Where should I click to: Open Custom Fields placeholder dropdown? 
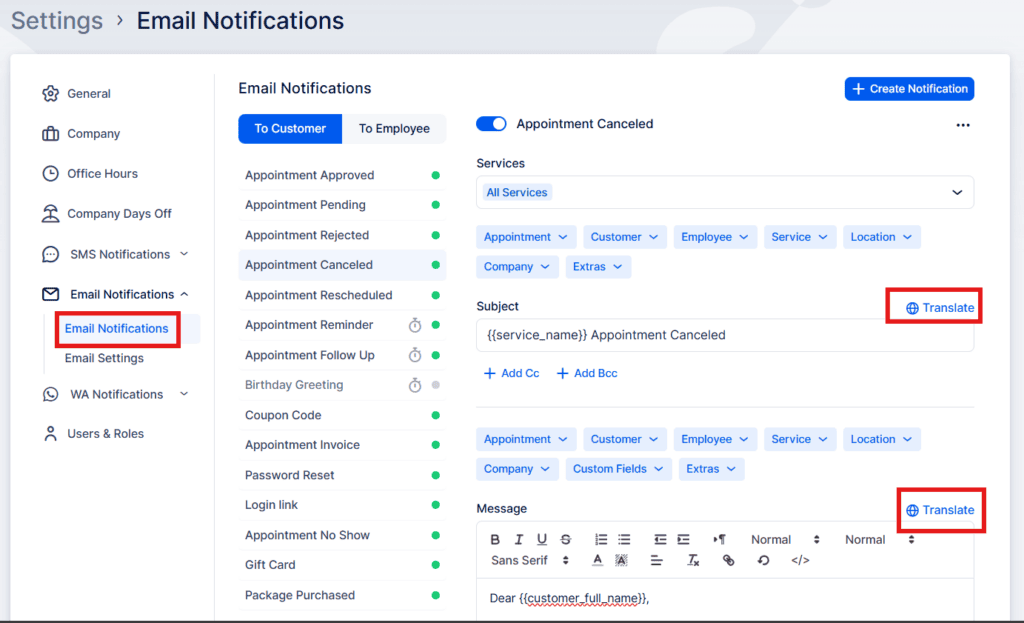point(618,469)
